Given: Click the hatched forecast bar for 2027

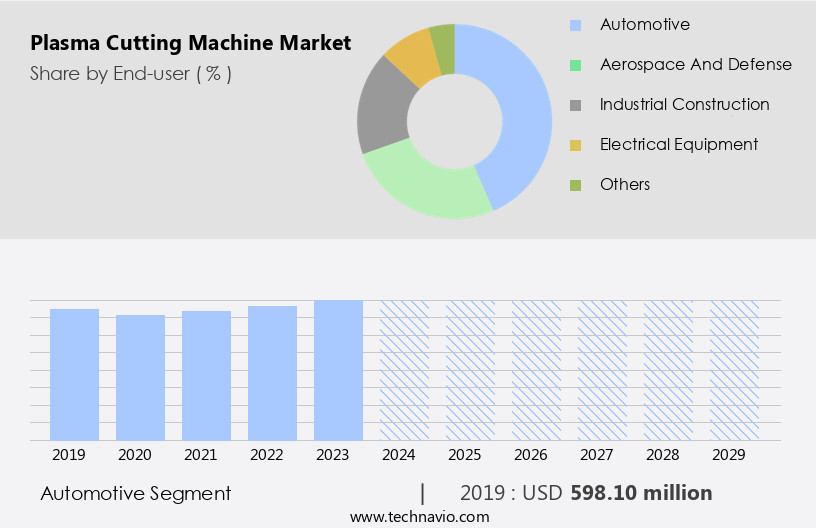Looking at the screenshot, I should (602, 370).
